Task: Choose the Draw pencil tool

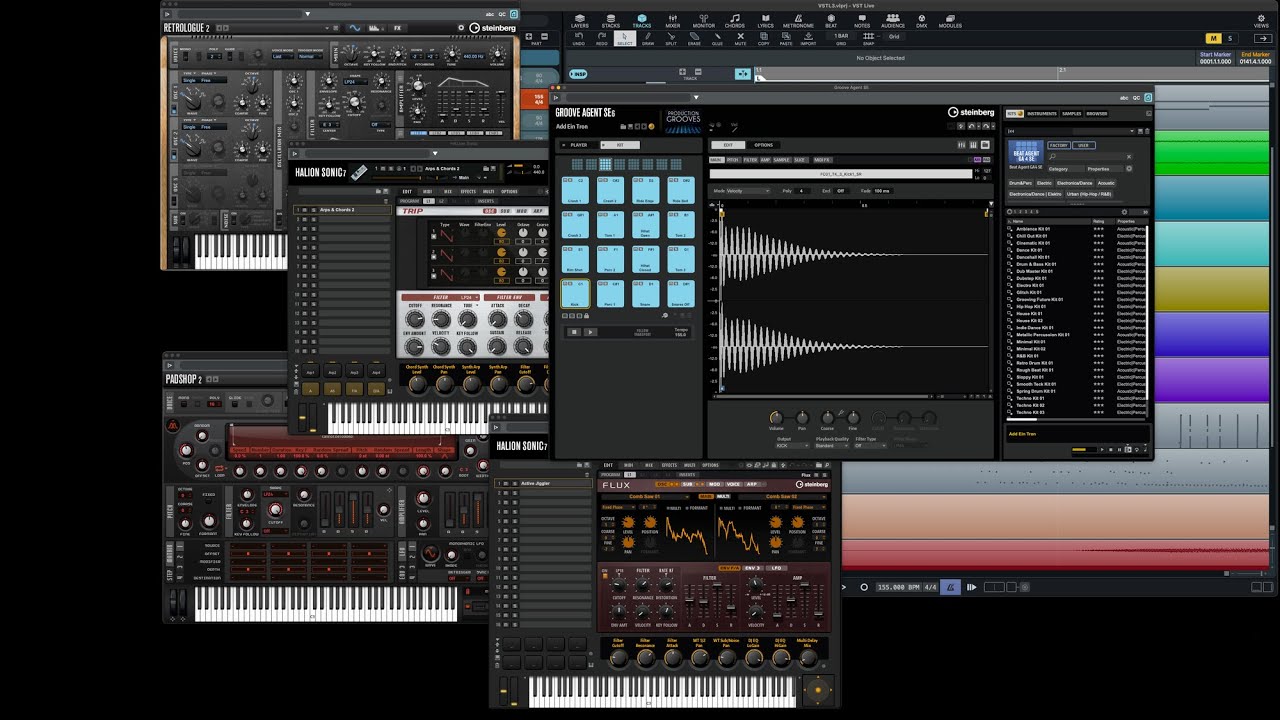Action: click(x=648, y=39)
